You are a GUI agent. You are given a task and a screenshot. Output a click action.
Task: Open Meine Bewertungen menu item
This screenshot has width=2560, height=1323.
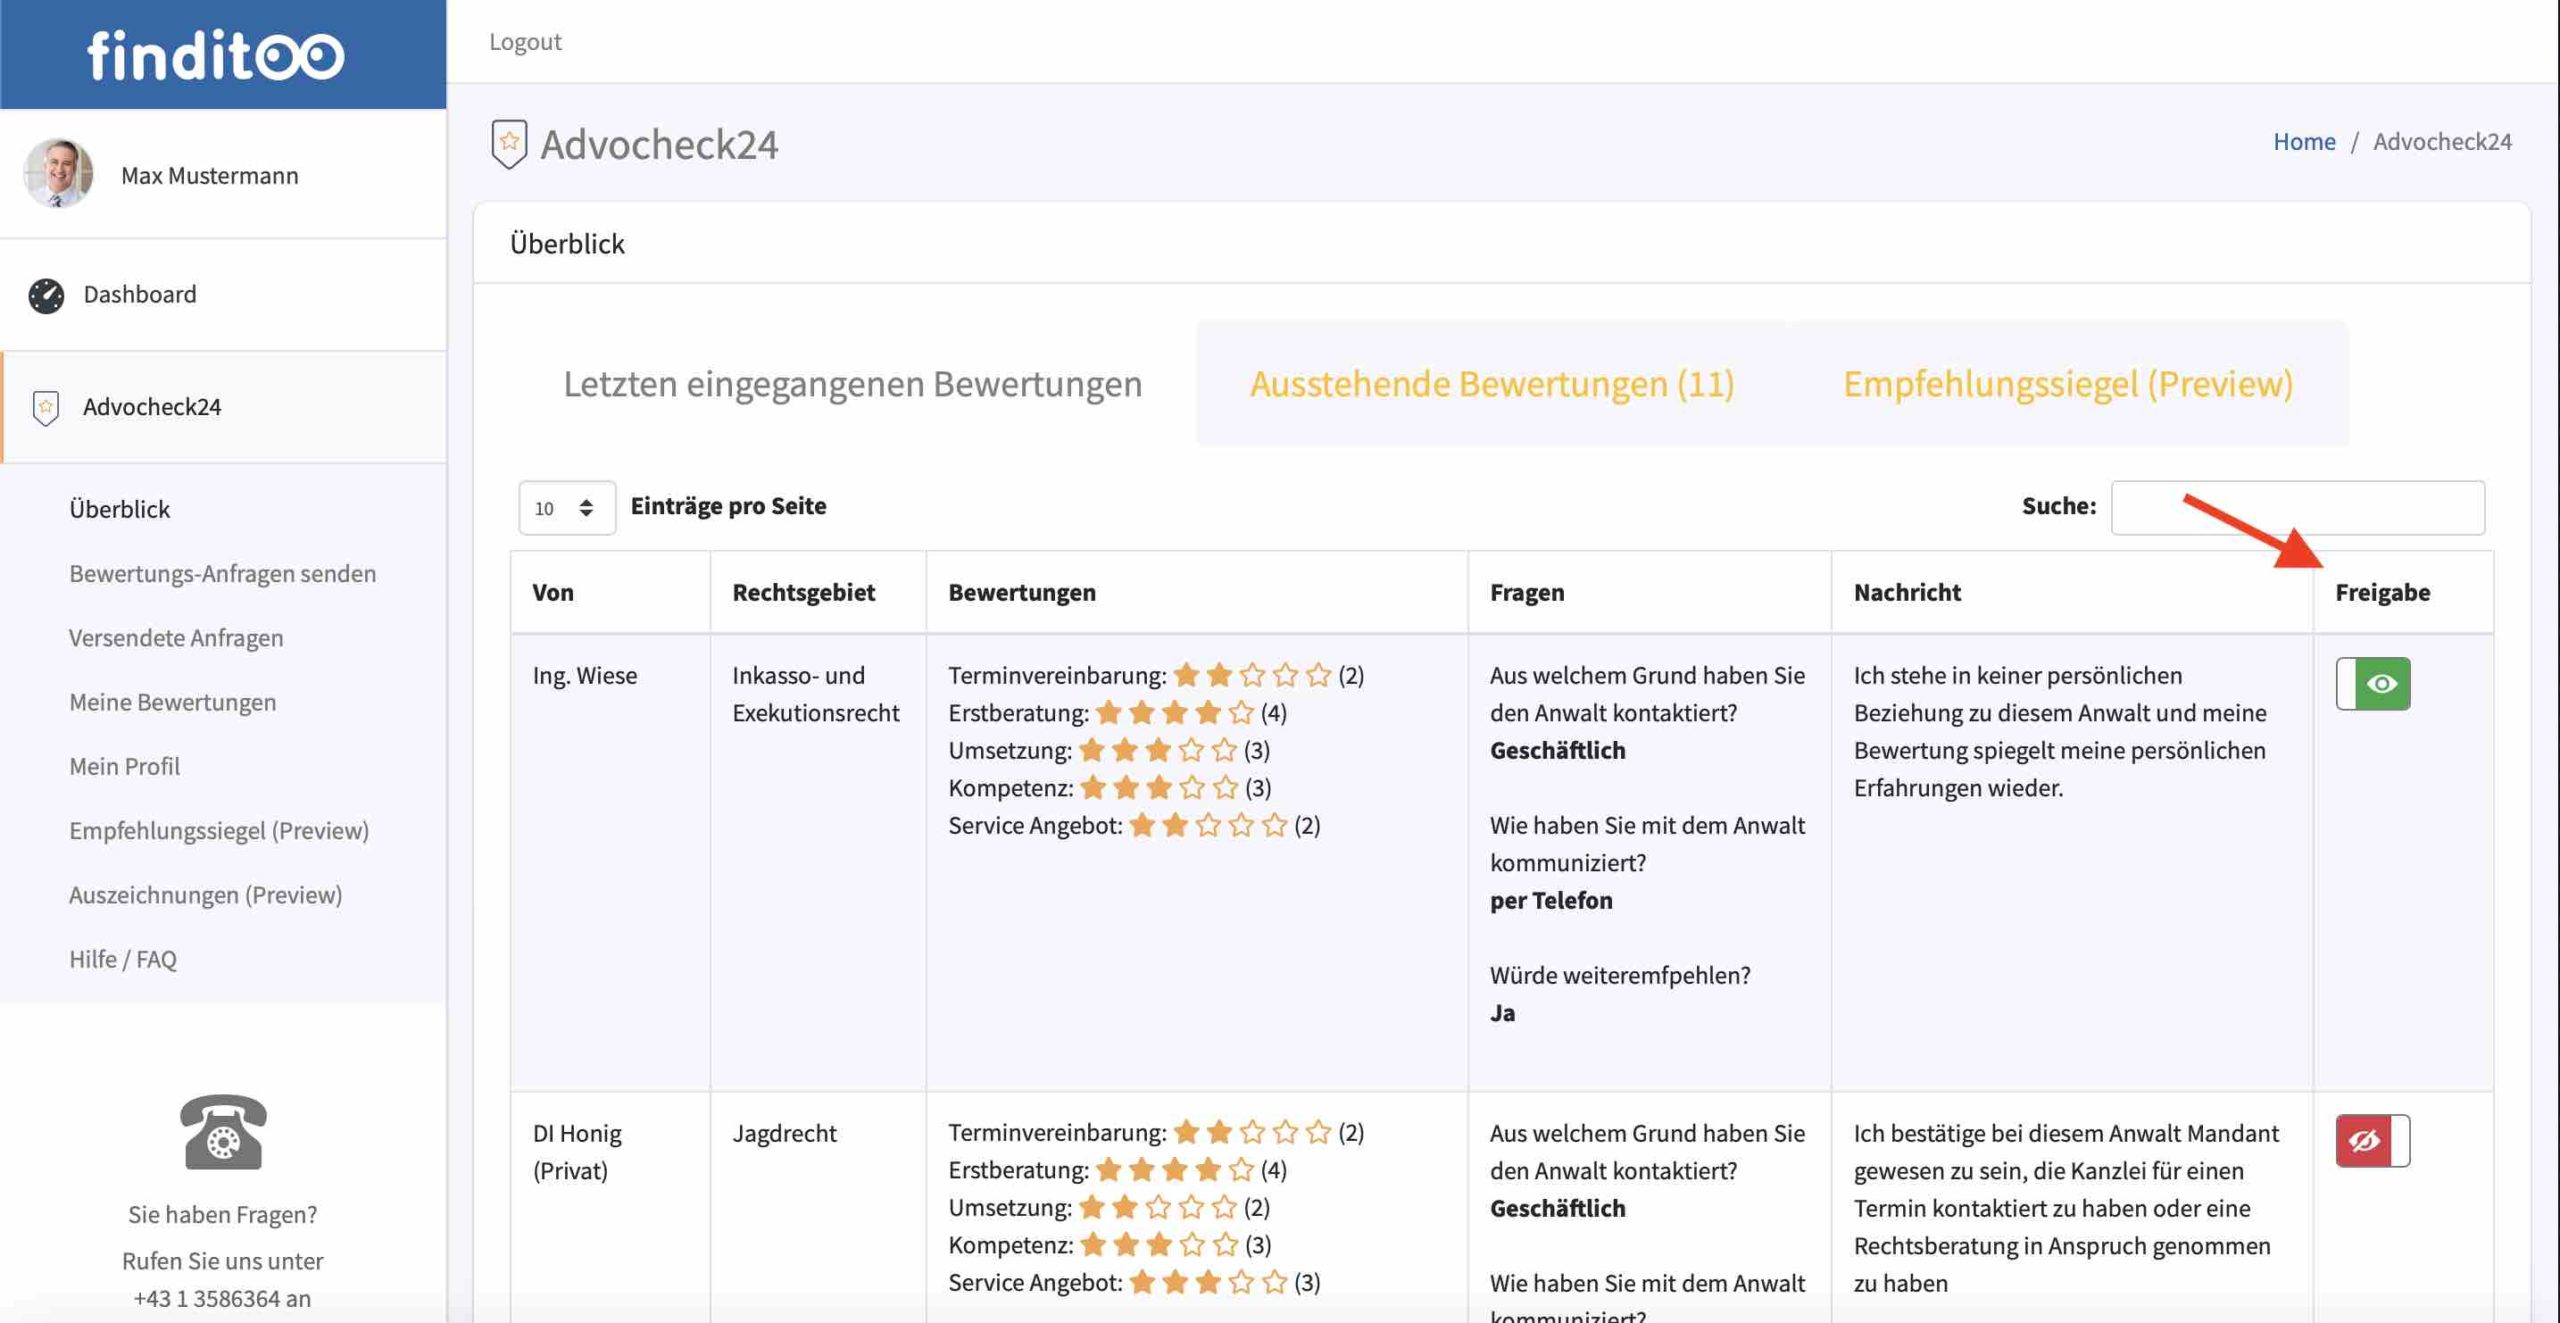point(172,702)
